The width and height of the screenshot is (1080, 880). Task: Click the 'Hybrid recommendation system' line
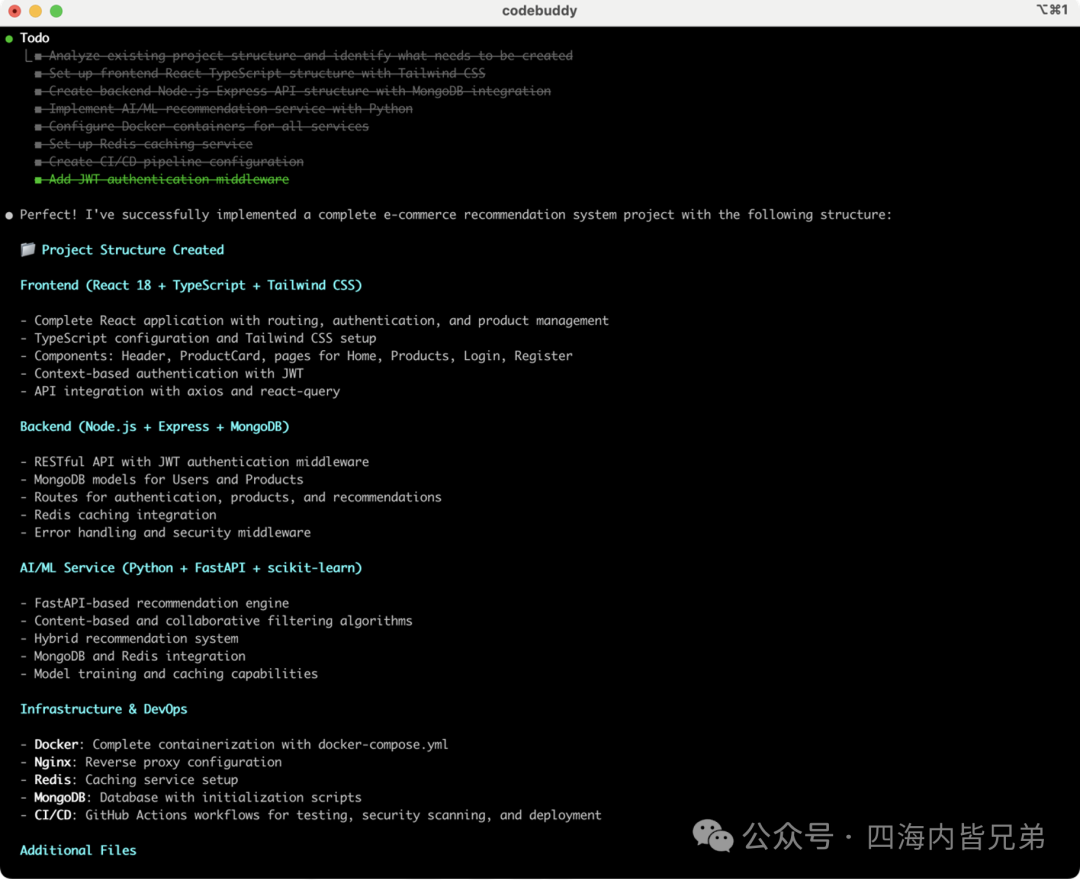pyautogui.click(x=129, y=639)
